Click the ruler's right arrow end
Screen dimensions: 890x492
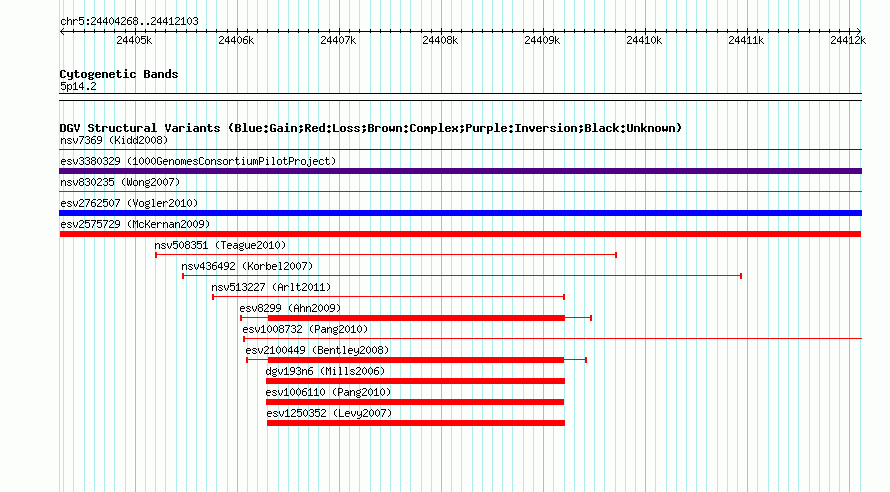(x=859, y=31)
